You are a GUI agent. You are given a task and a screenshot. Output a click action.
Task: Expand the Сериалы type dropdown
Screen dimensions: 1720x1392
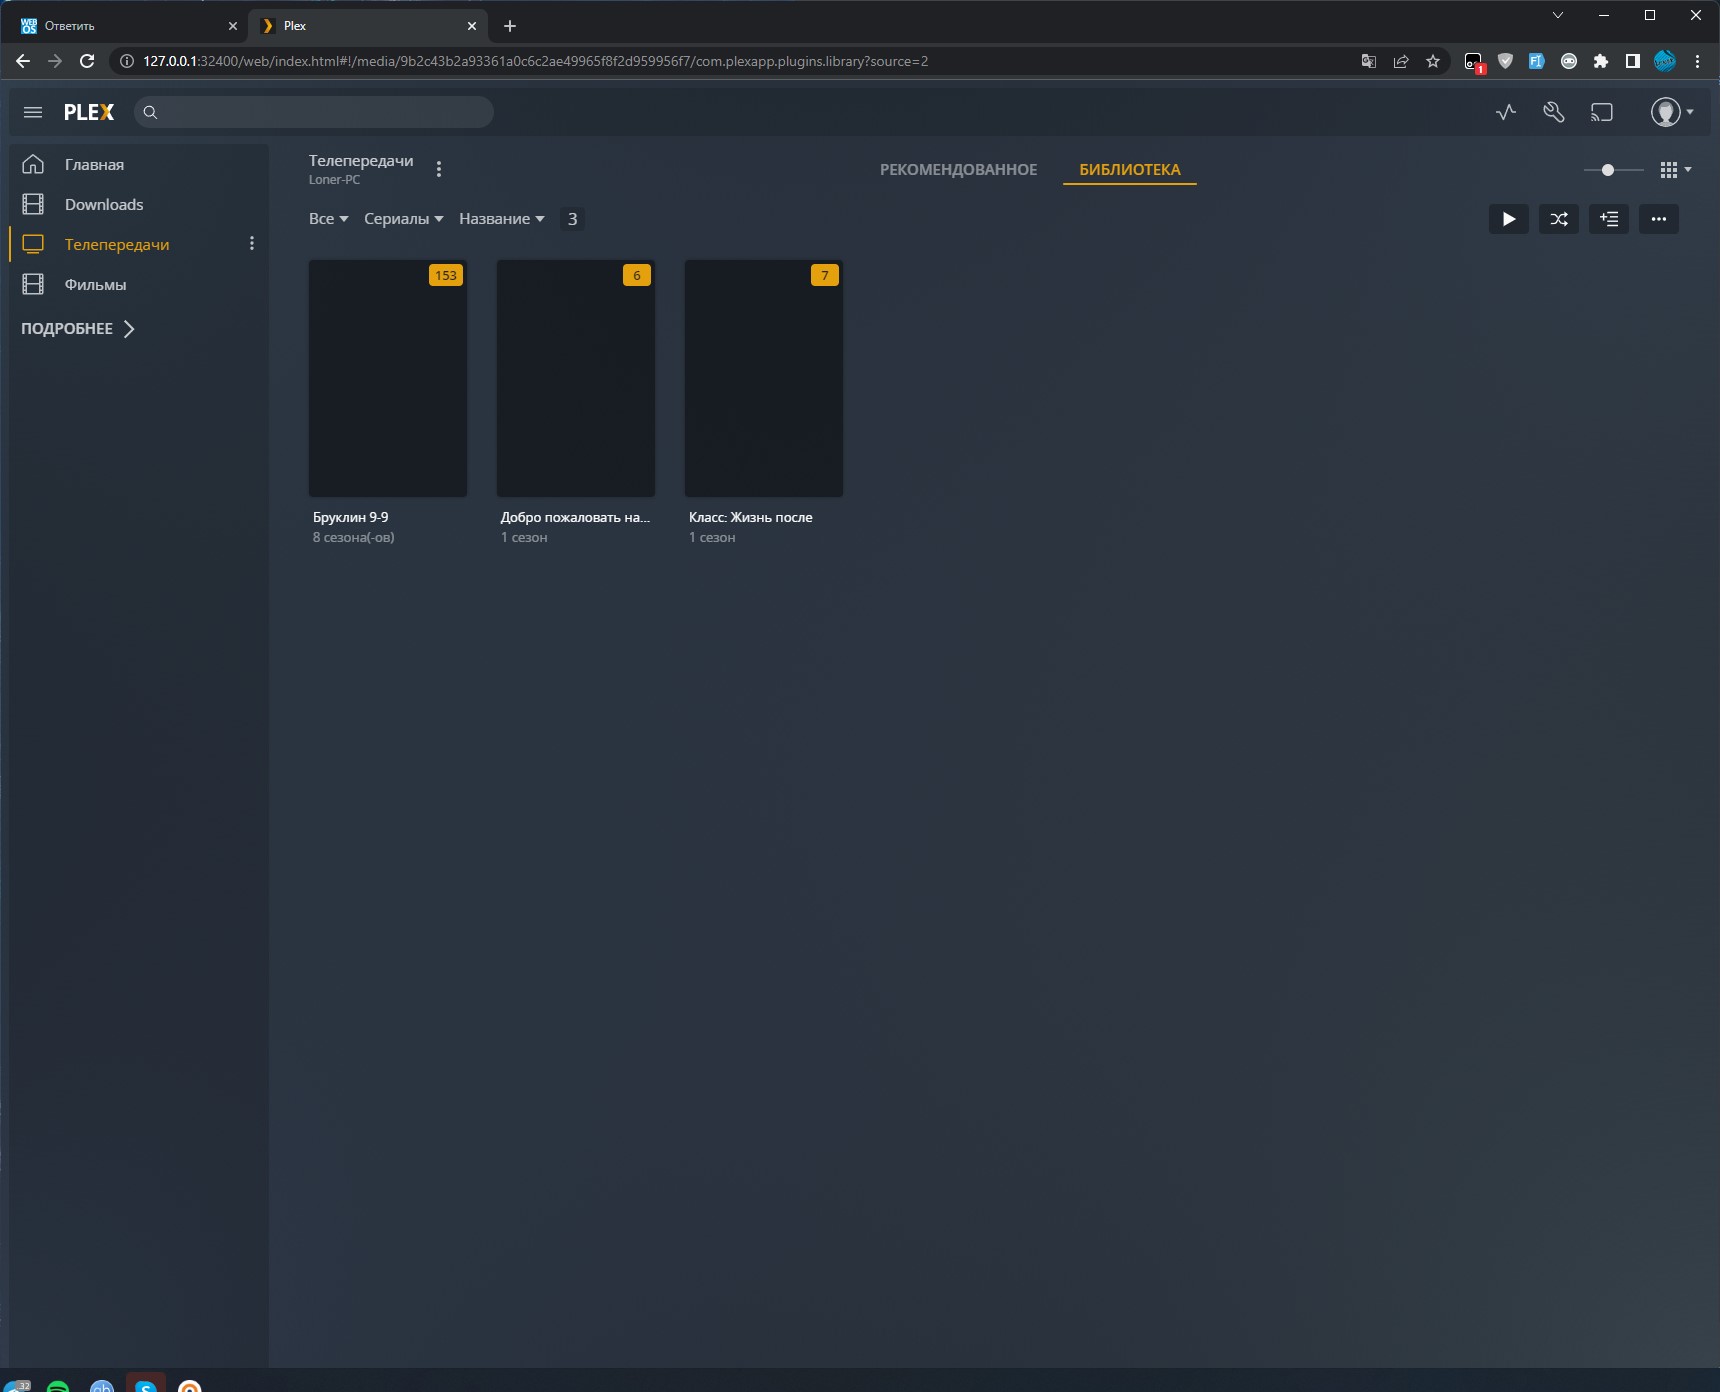403,219
